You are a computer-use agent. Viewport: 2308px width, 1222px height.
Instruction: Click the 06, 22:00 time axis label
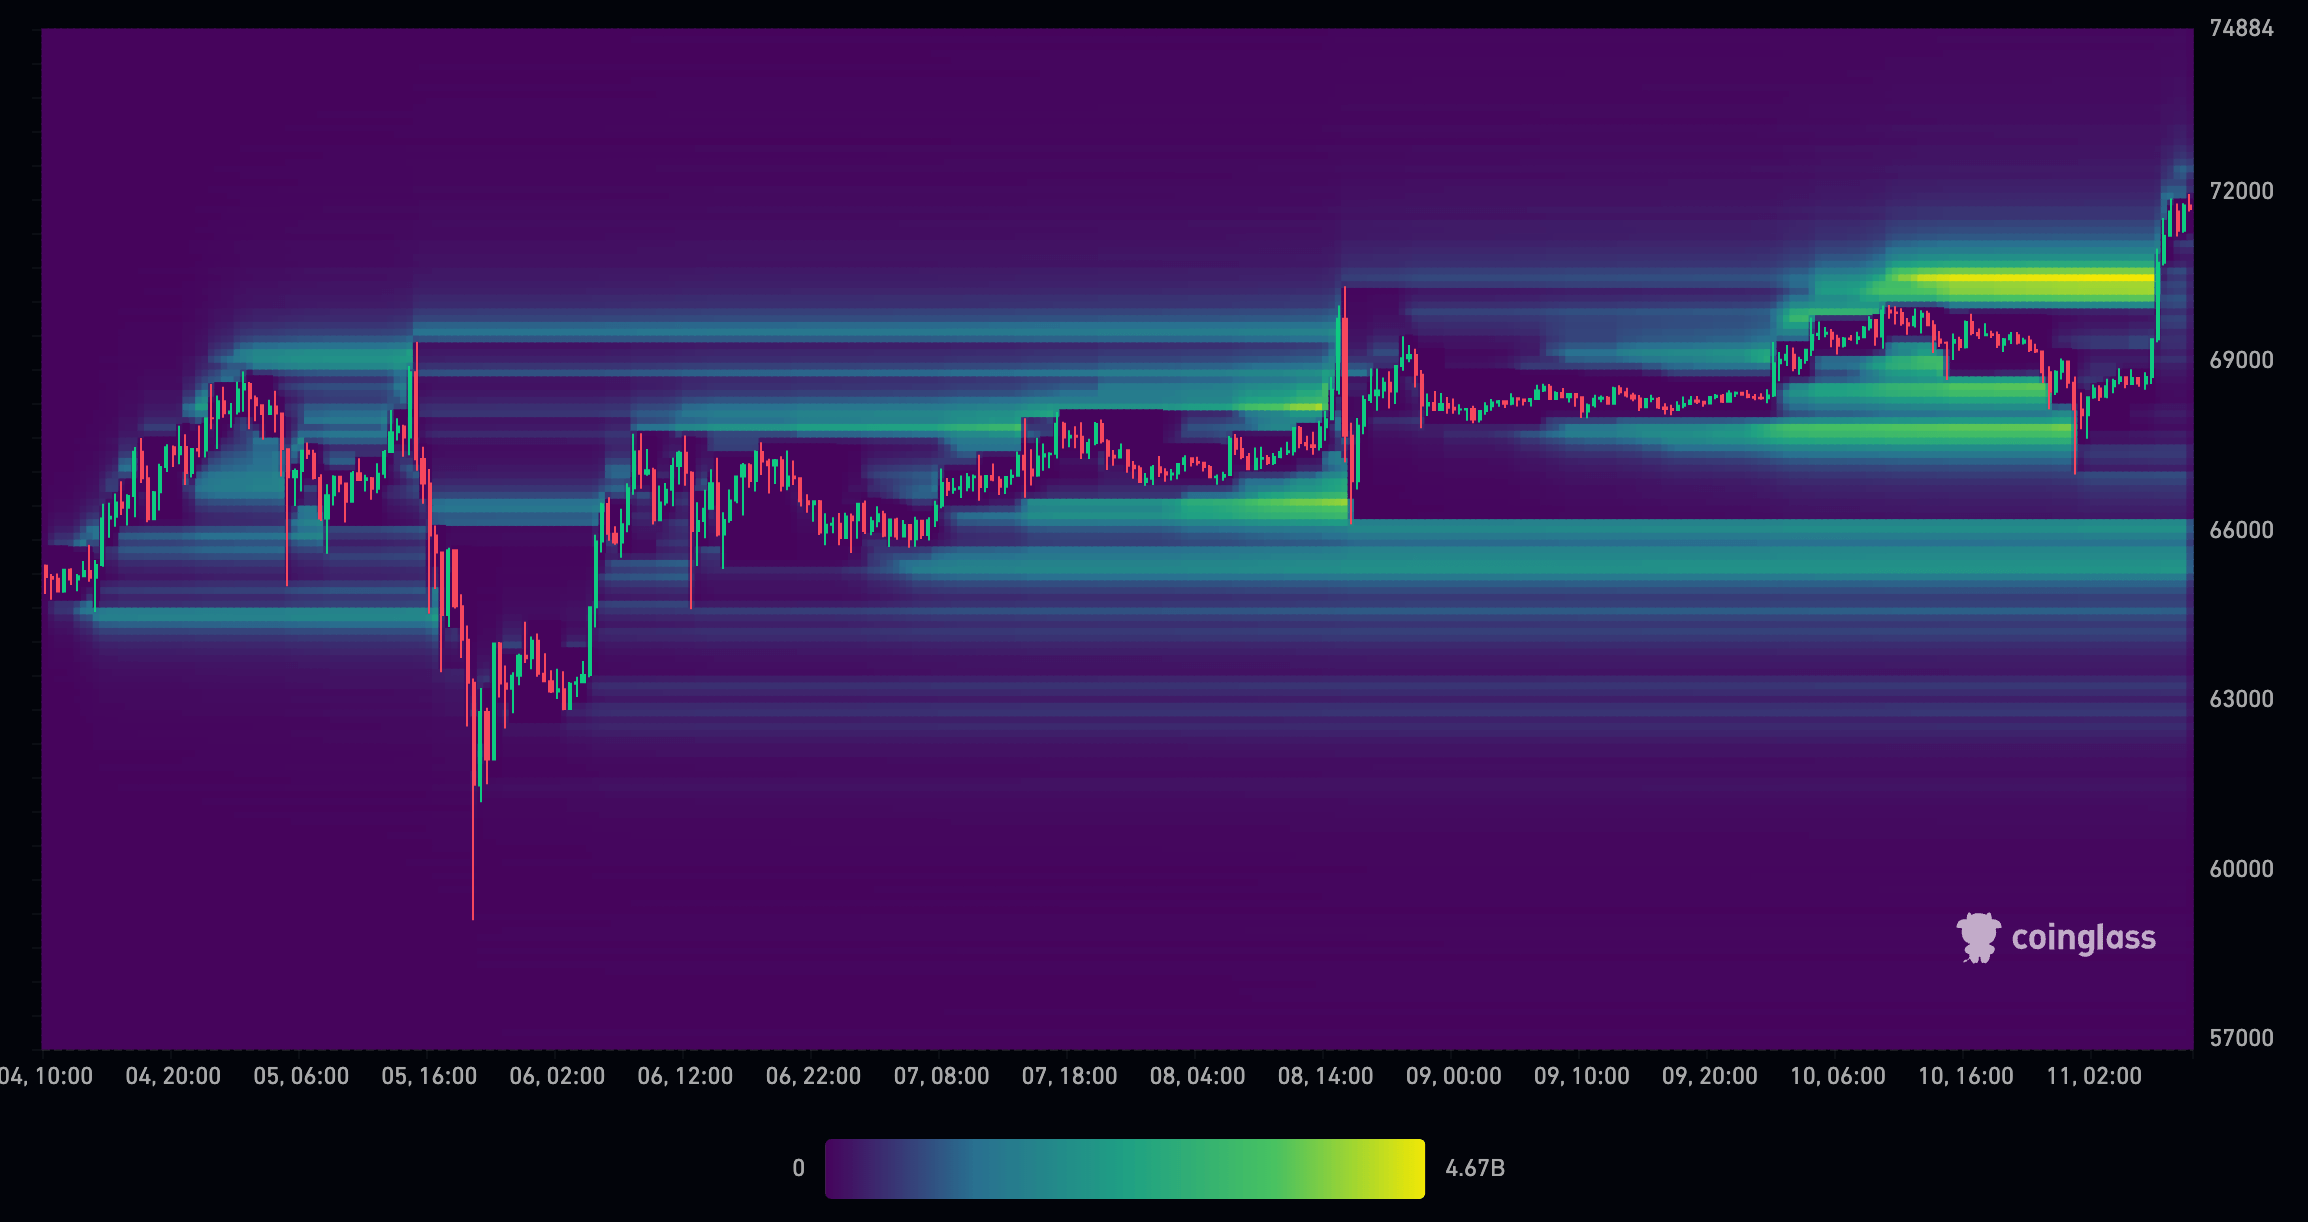[x=813, y=1076]
